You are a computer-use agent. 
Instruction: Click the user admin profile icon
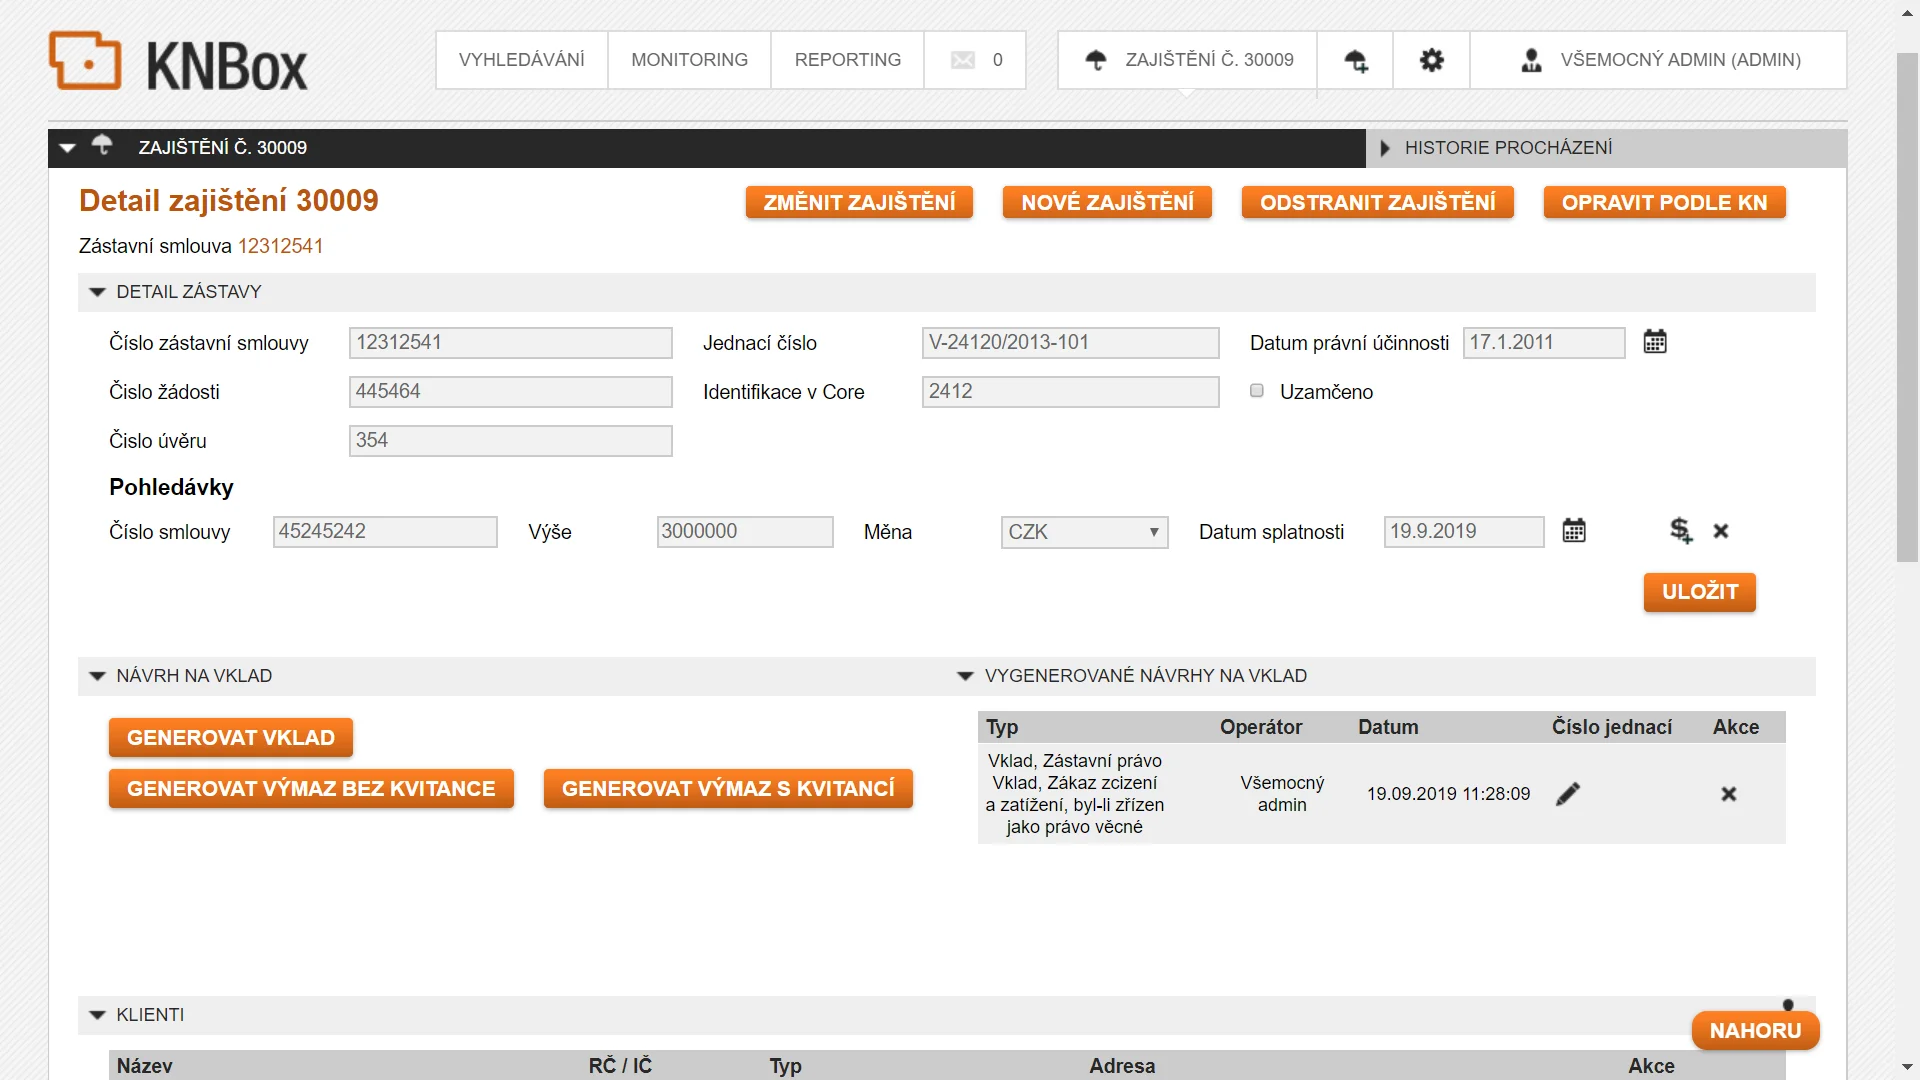click(1531, 60)
